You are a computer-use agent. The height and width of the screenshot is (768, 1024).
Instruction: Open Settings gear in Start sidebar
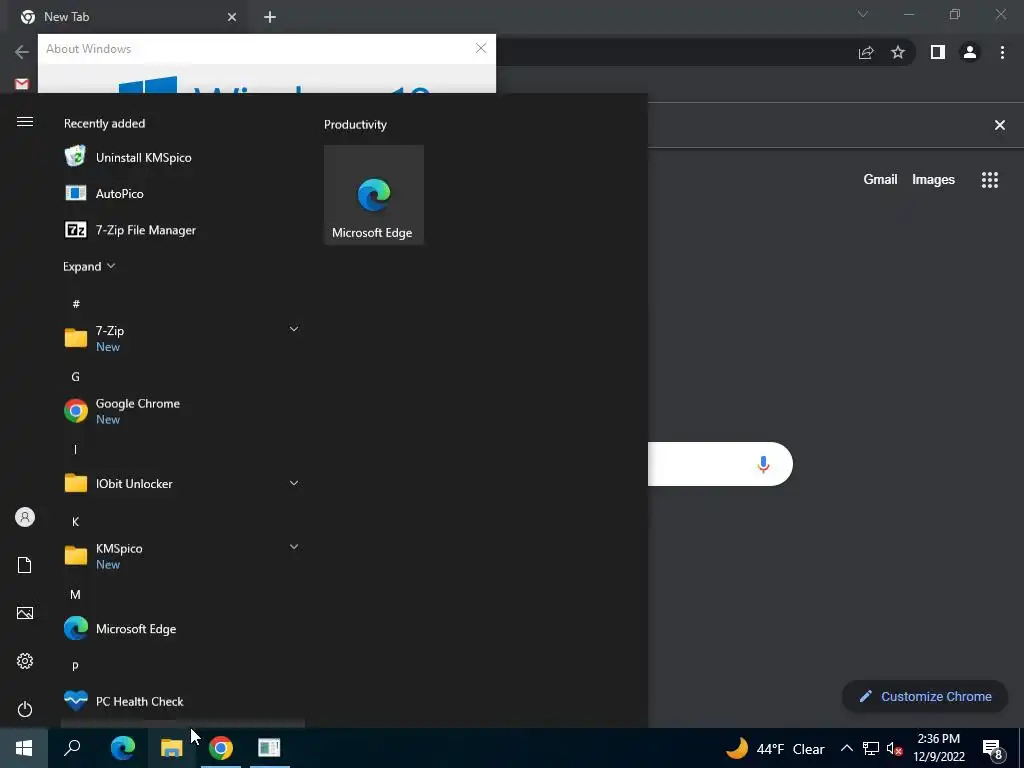coord(25,661)
